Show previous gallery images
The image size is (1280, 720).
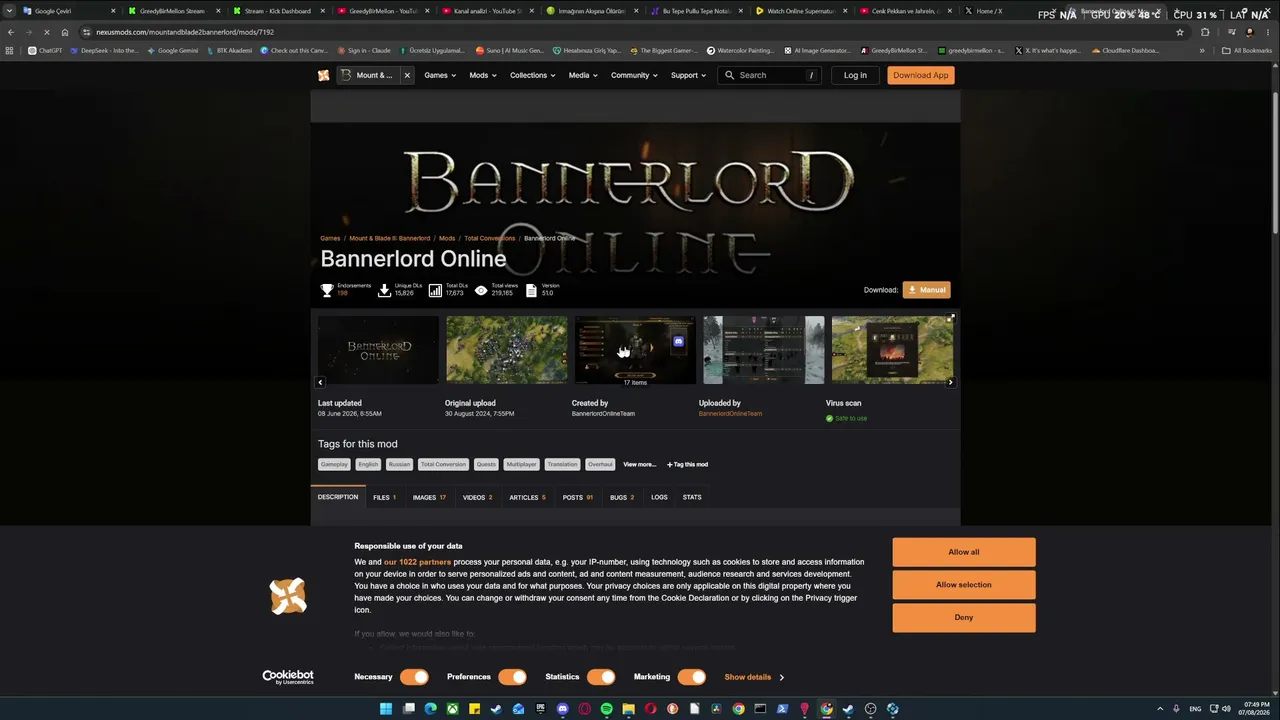tap(320, 382)
